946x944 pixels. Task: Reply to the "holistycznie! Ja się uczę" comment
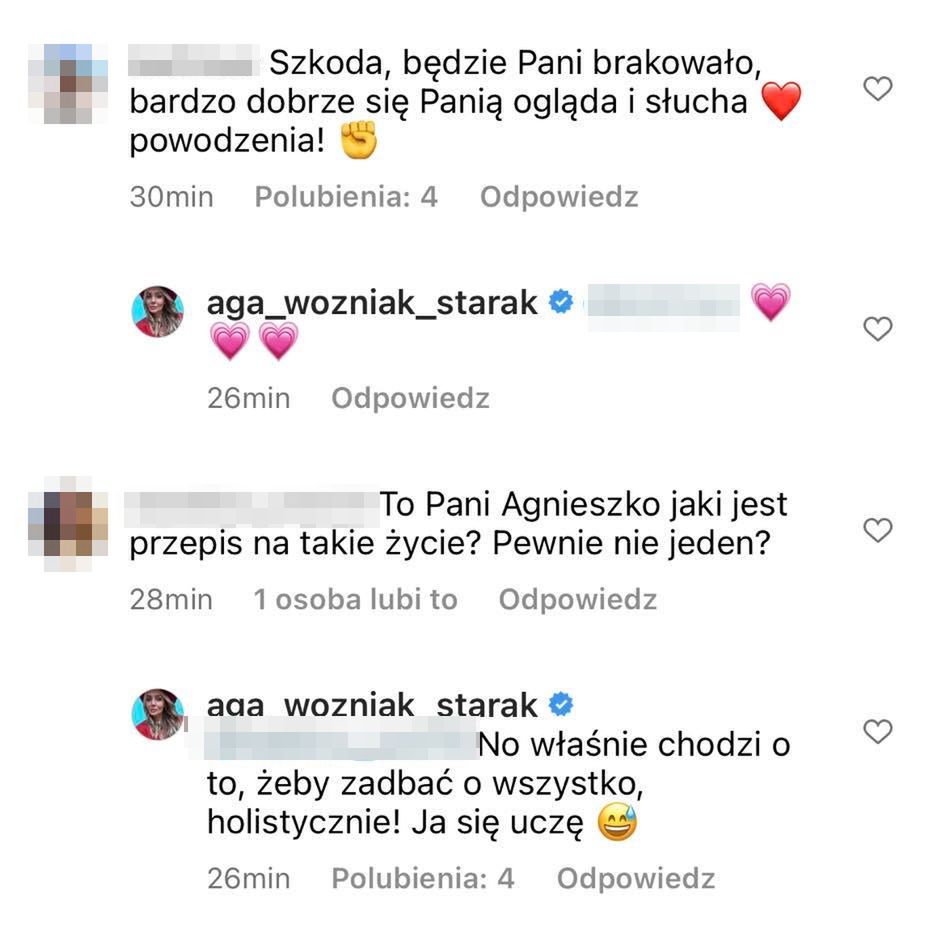coord(636,879)
